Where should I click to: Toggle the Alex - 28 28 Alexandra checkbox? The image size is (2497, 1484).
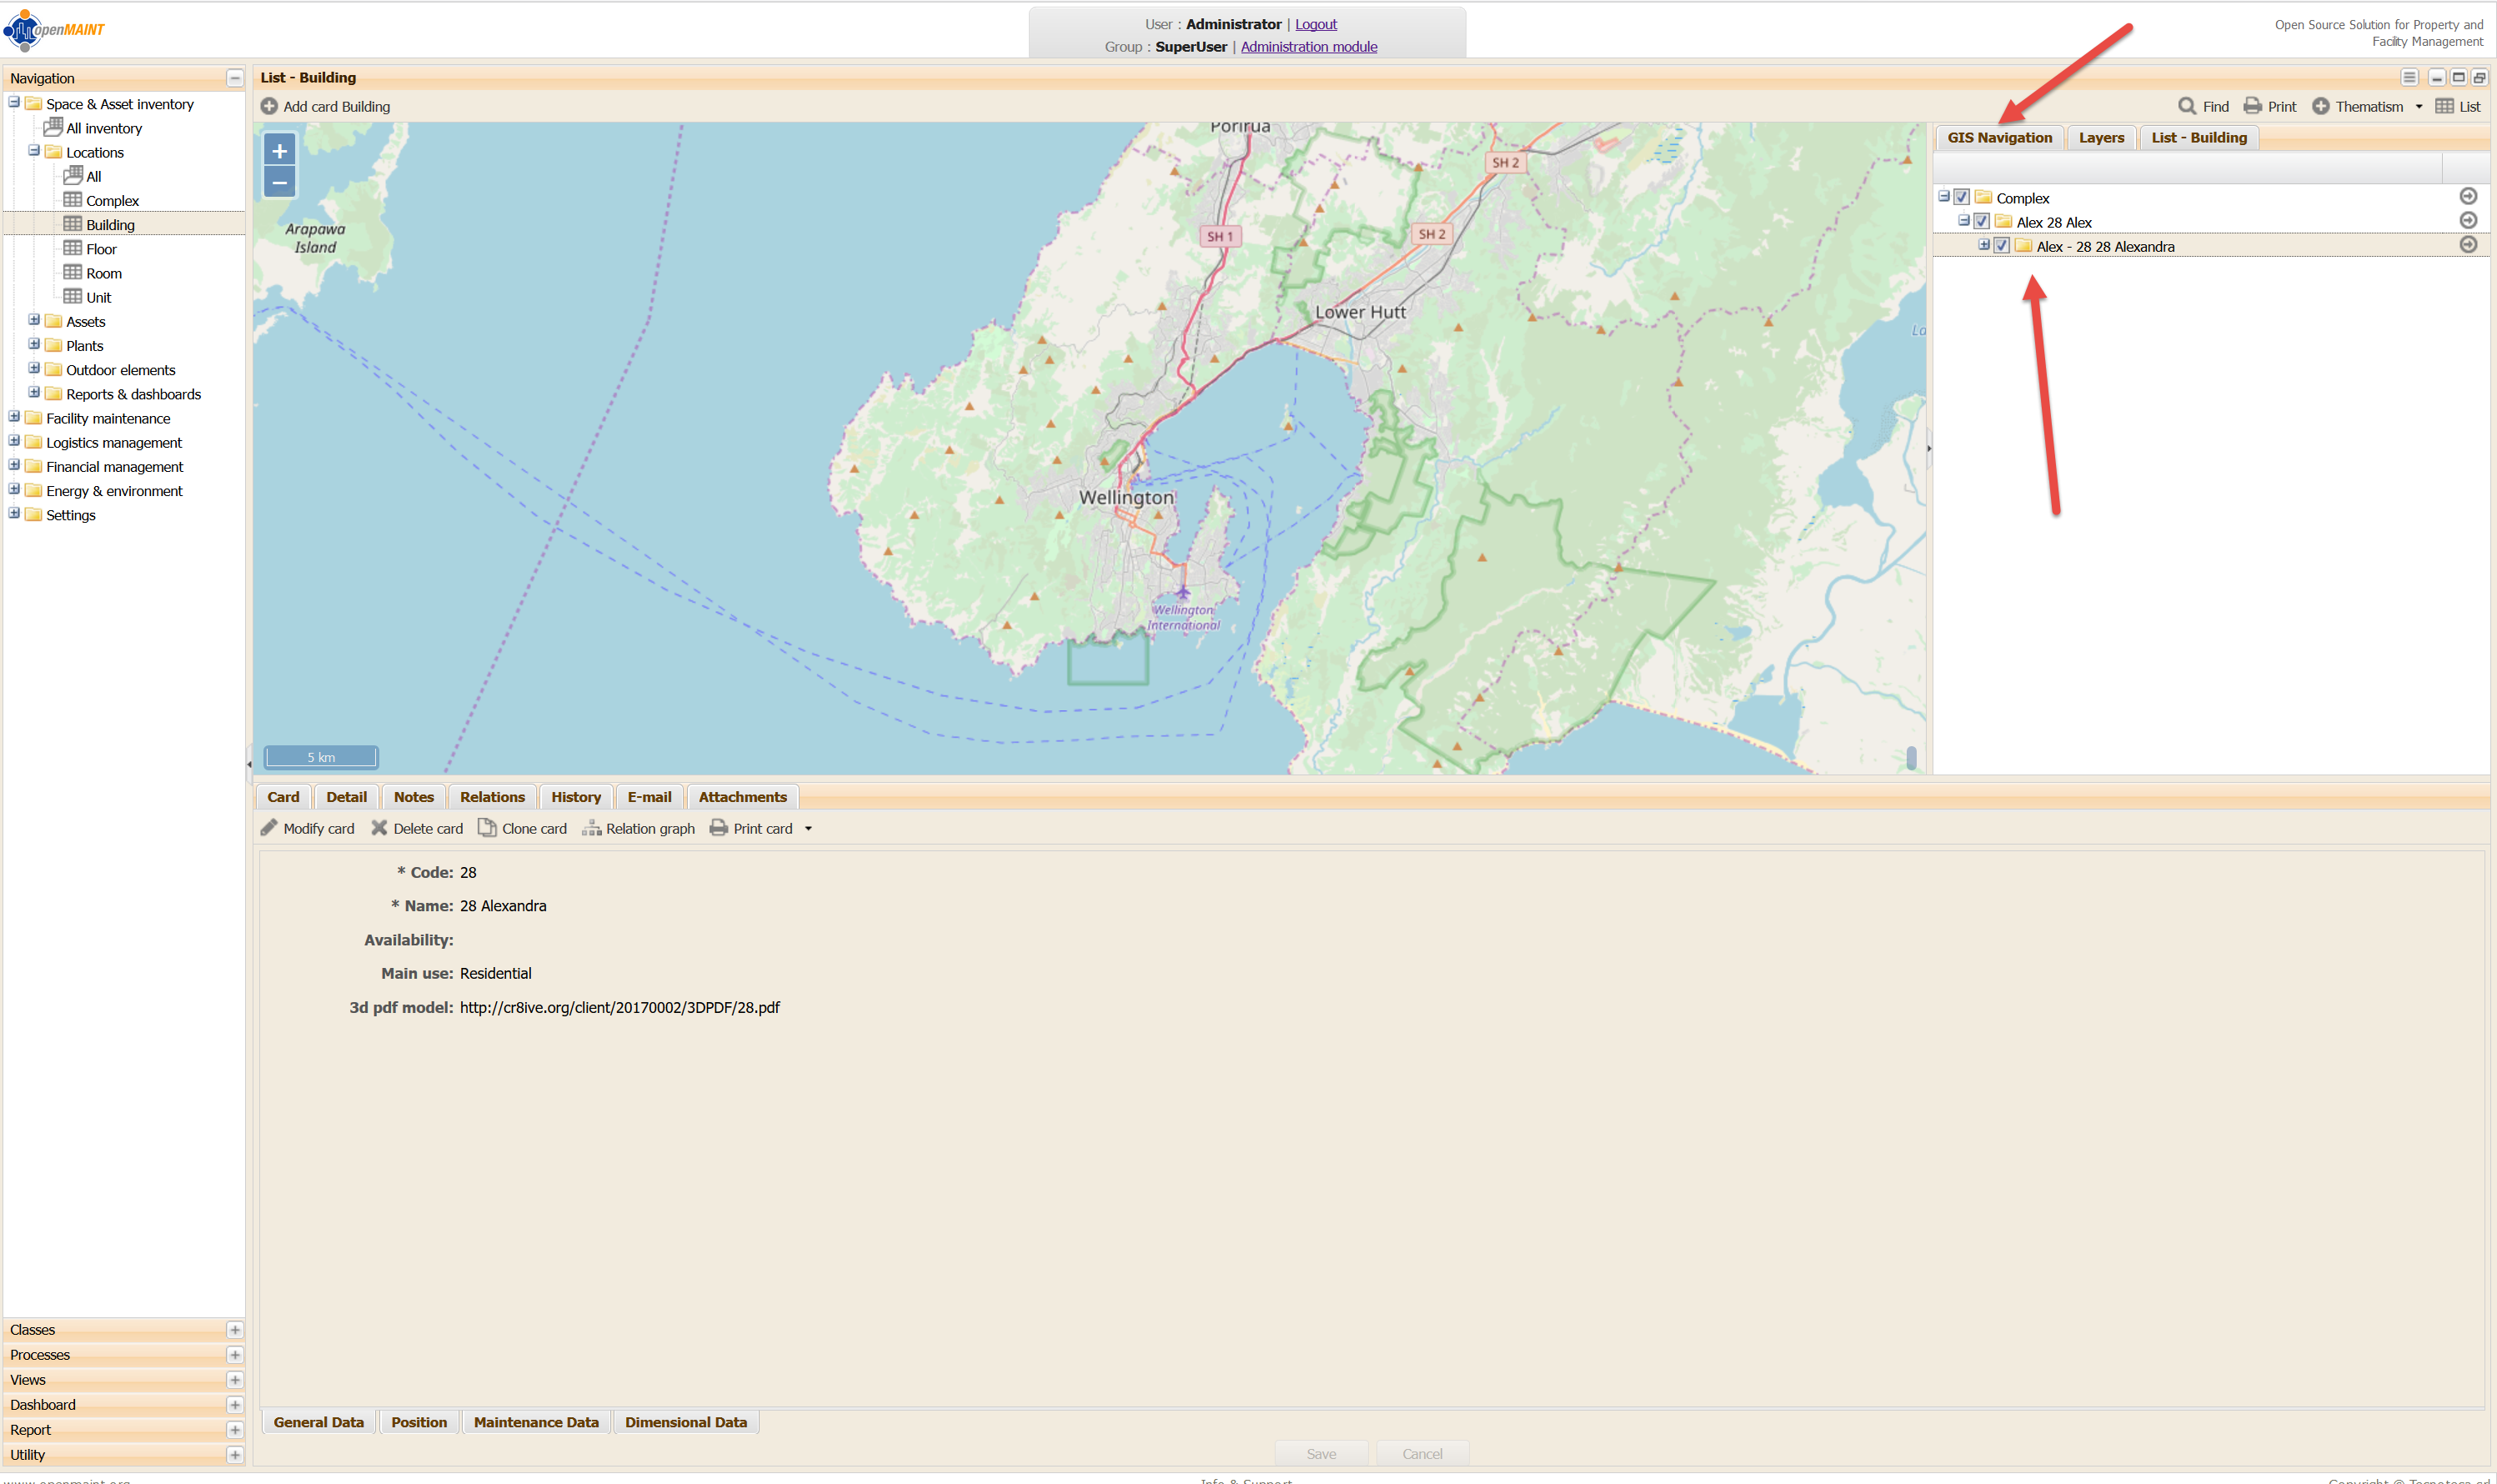(2002, 246)
